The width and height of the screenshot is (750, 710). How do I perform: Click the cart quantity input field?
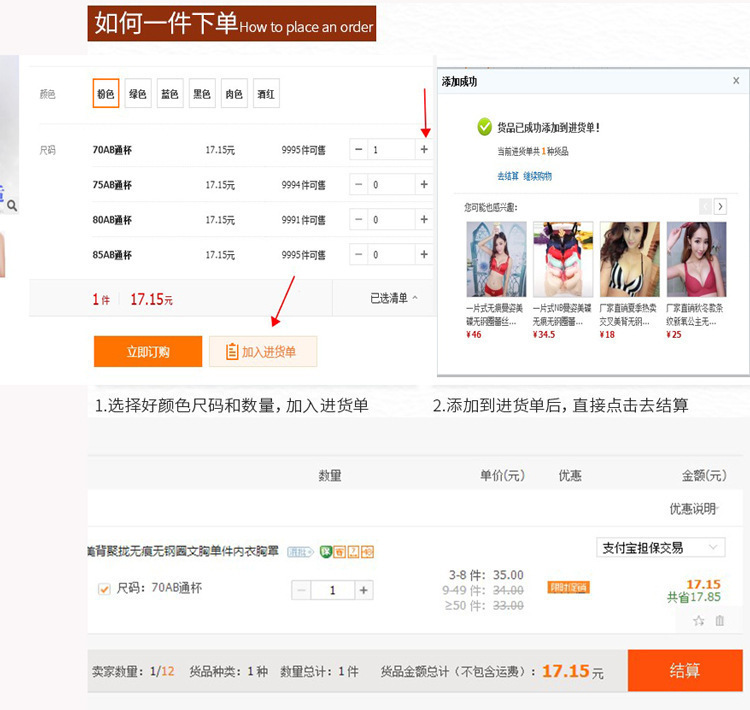click(x=332, y=590)
